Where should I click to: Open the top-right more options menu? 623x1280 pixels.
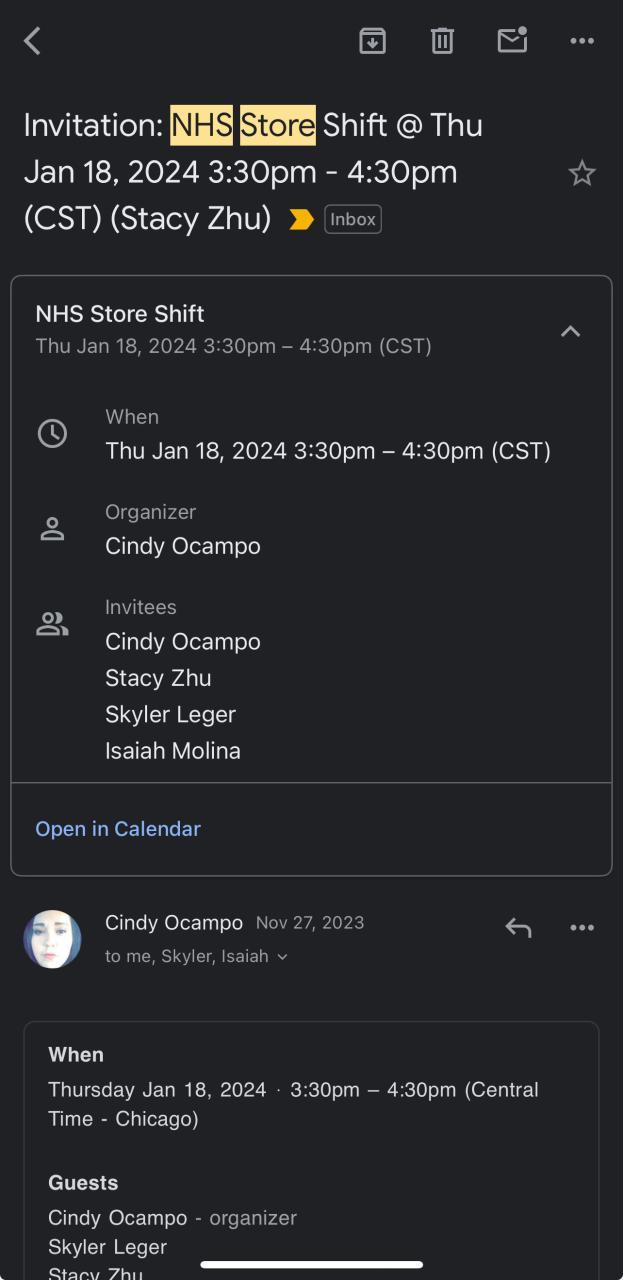pyautogui.click(x=582, y=41)
